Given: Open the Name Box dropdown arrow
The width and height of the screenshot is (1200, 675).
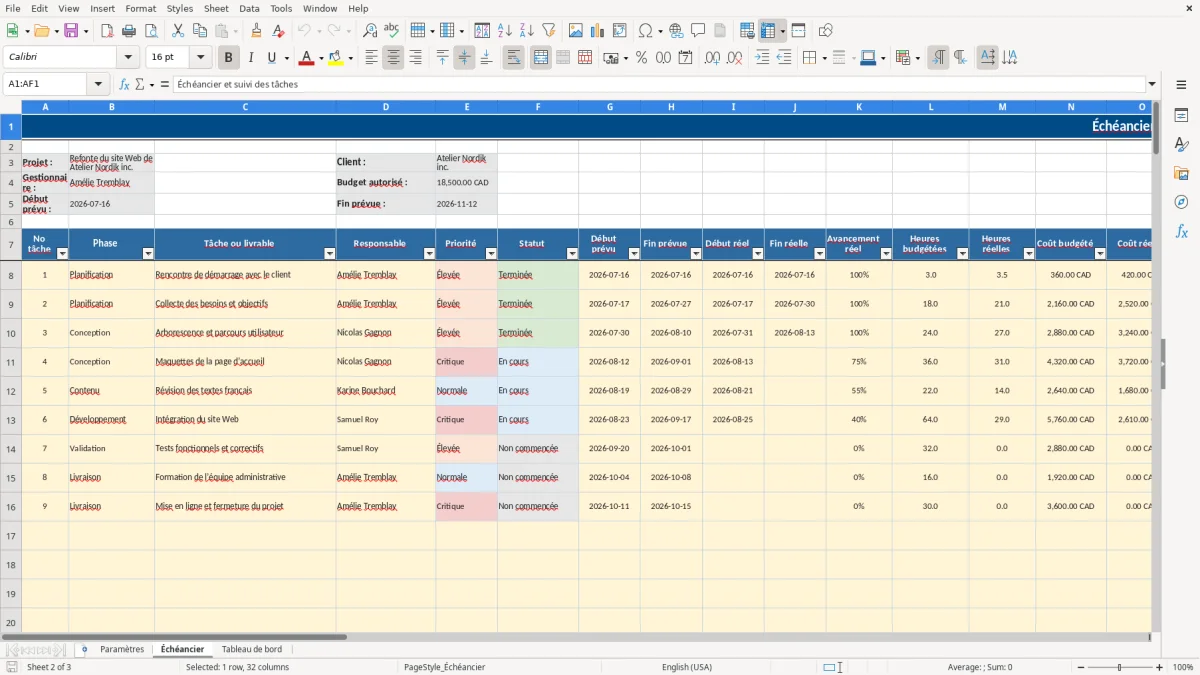Looking at the screenshot, I should 98,84.
